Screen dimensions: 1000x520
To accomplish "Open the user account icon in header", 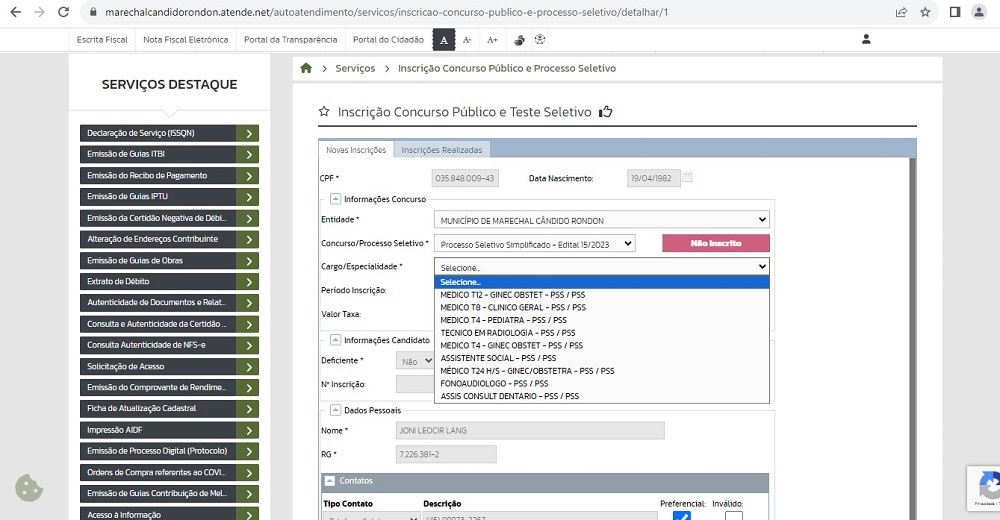I will coord(866,39).
